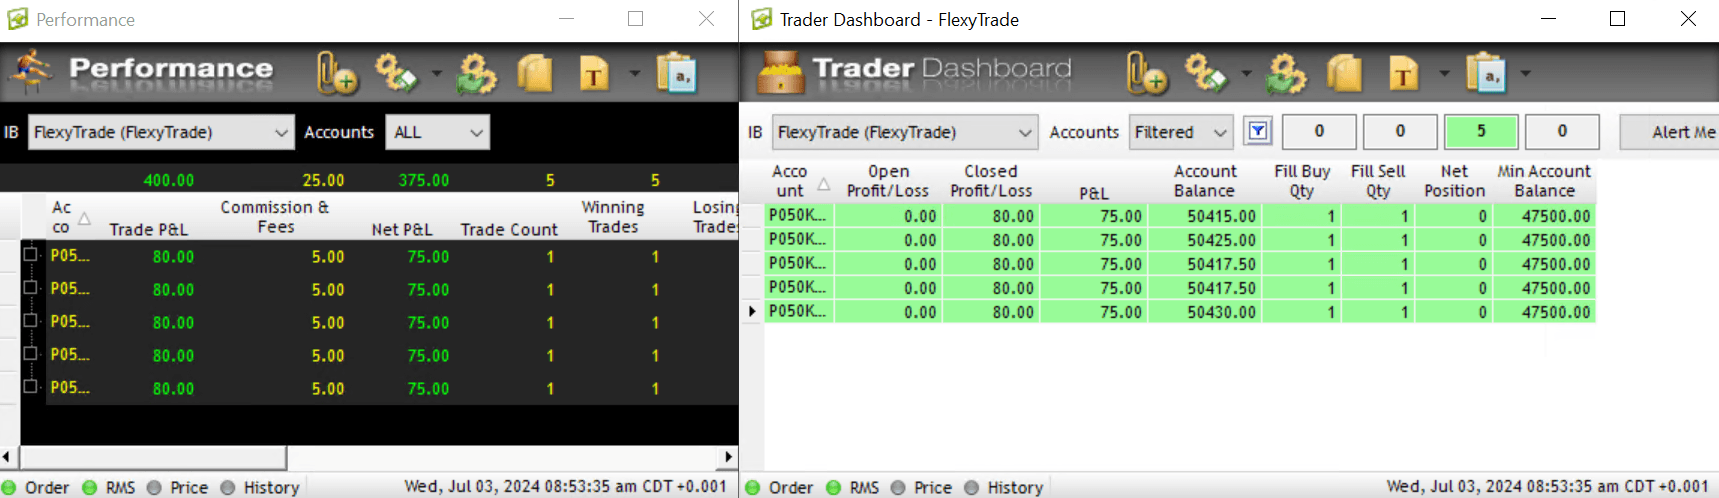This screenshot has height=498, width=1719.
Task: Click History status light in Trader Dashboard status bar
Action: click(x=972, y=487)
